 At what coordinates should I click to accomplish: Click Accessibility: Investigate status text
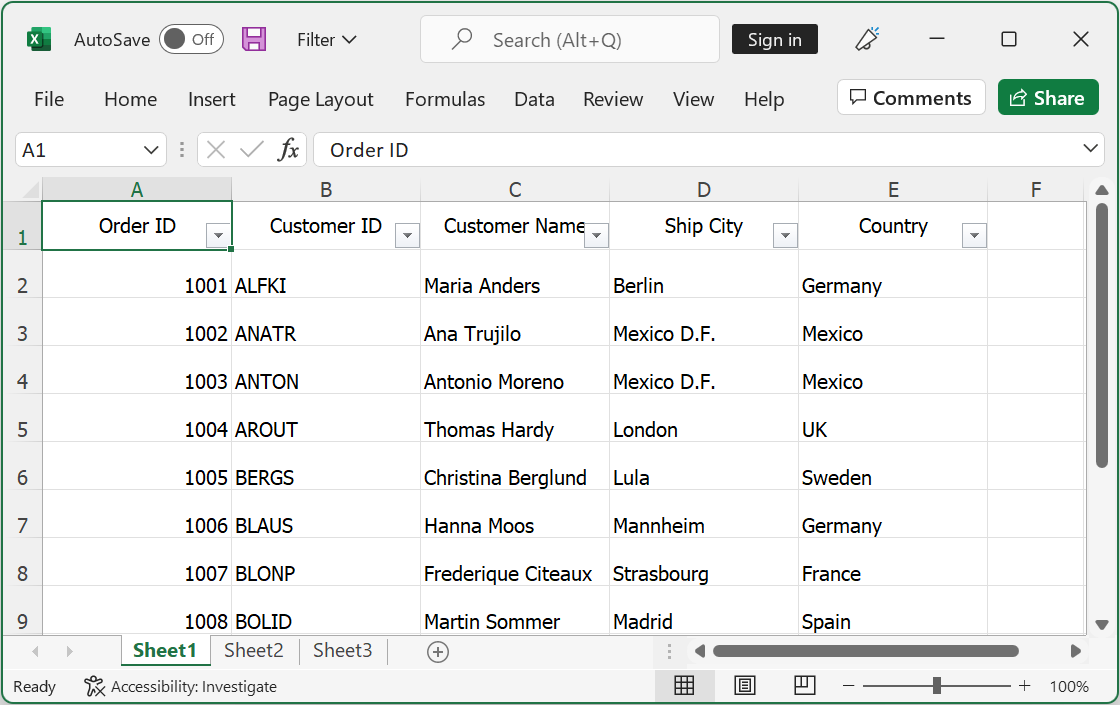click(194, 686)
